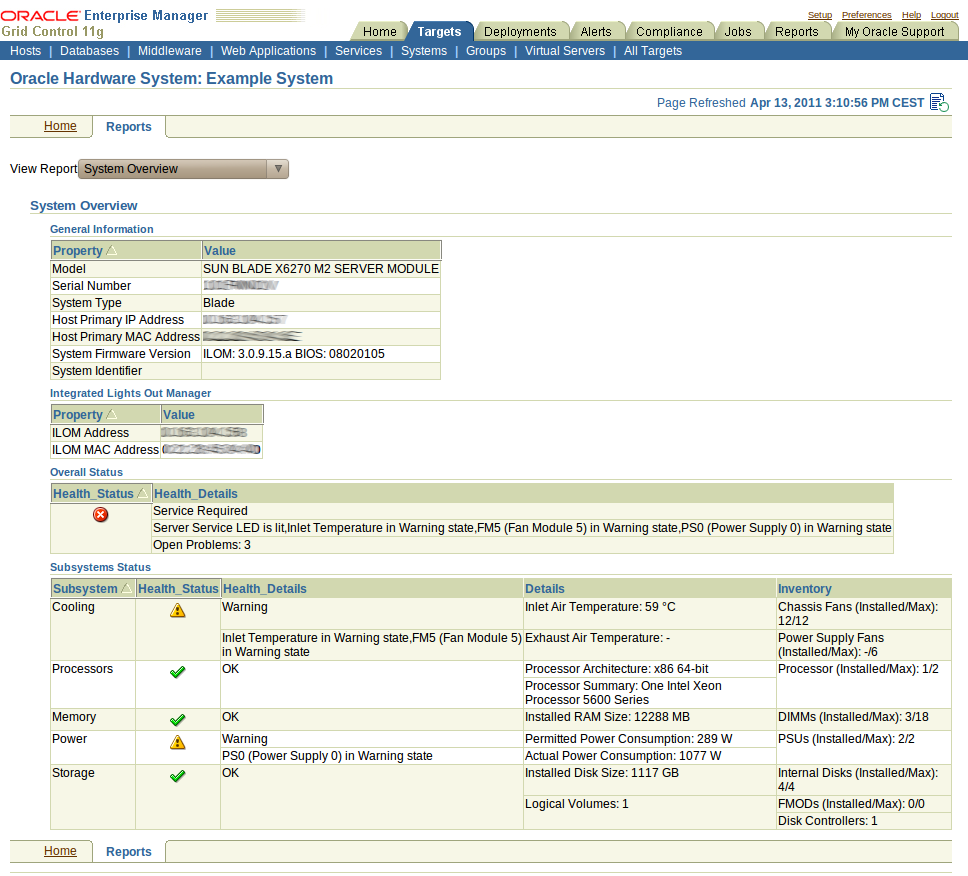968x876 pixels.
Task: Click the red Service Required status icon
Action: [x=101, y=514]
